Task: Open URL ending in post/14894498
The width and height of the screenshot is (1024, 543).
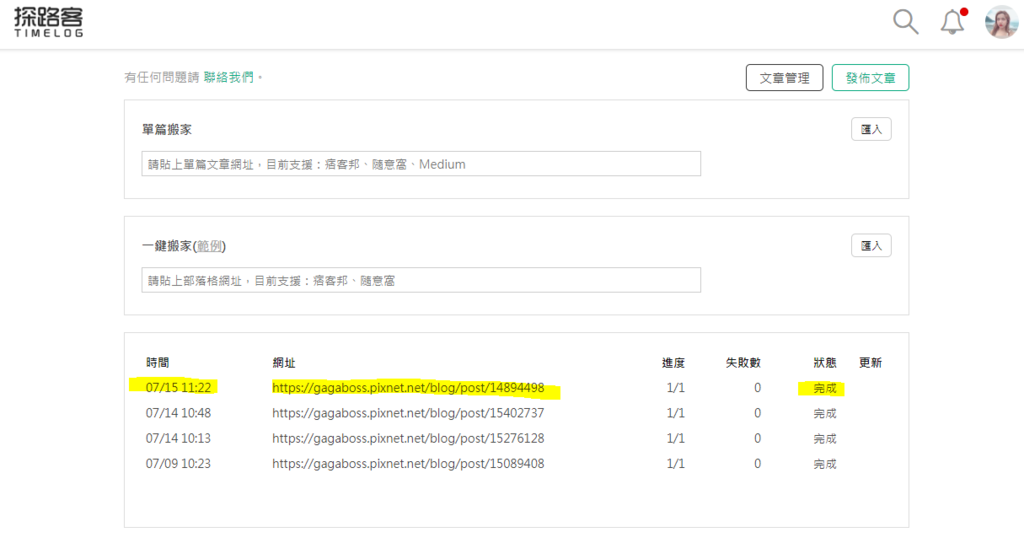Action: (408, 387)
